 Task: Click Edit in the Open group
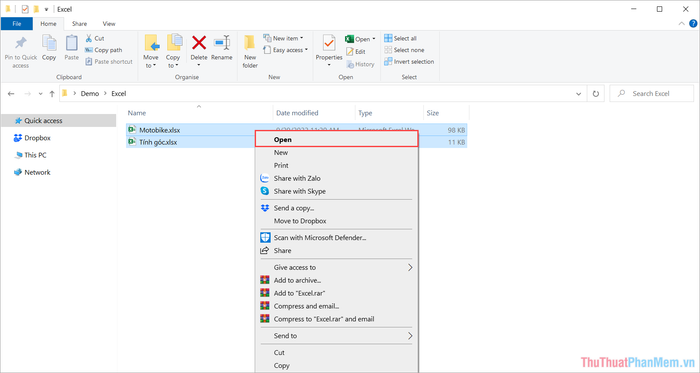point(356,52)
